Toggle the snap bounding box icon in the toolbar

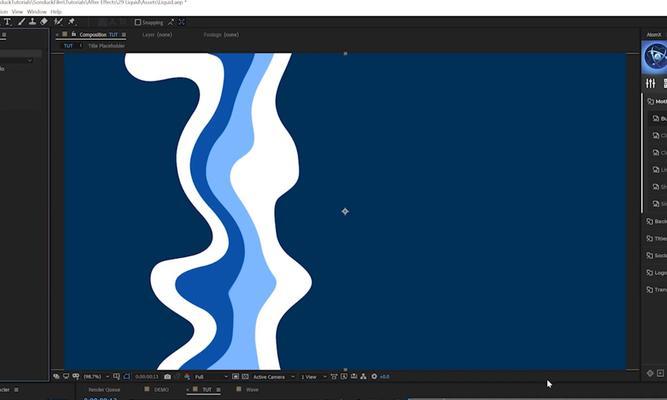tap(182, 22)
